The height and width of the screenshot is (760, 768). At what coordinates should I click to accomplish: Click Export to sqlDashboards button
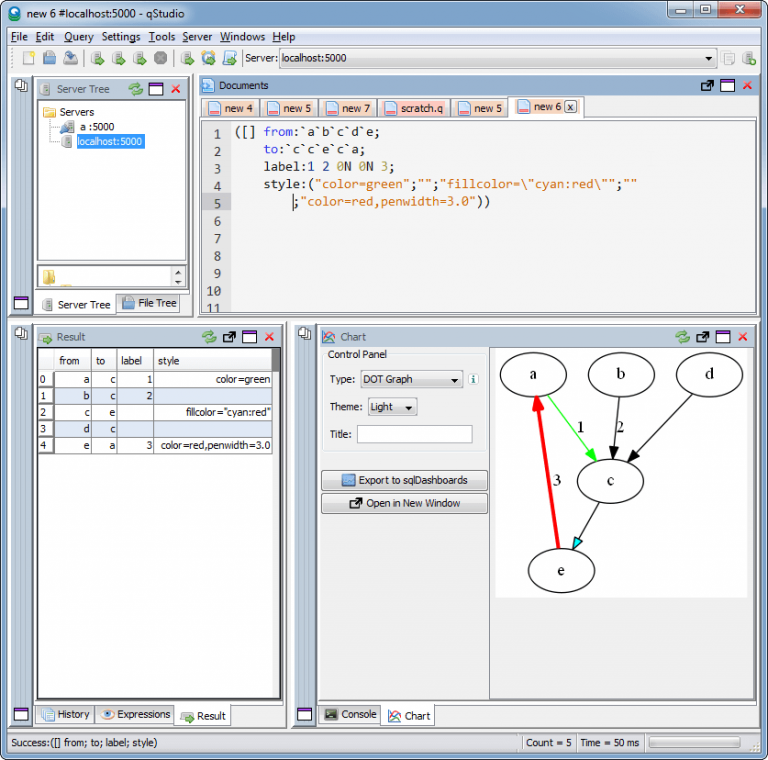coord(405,480)
